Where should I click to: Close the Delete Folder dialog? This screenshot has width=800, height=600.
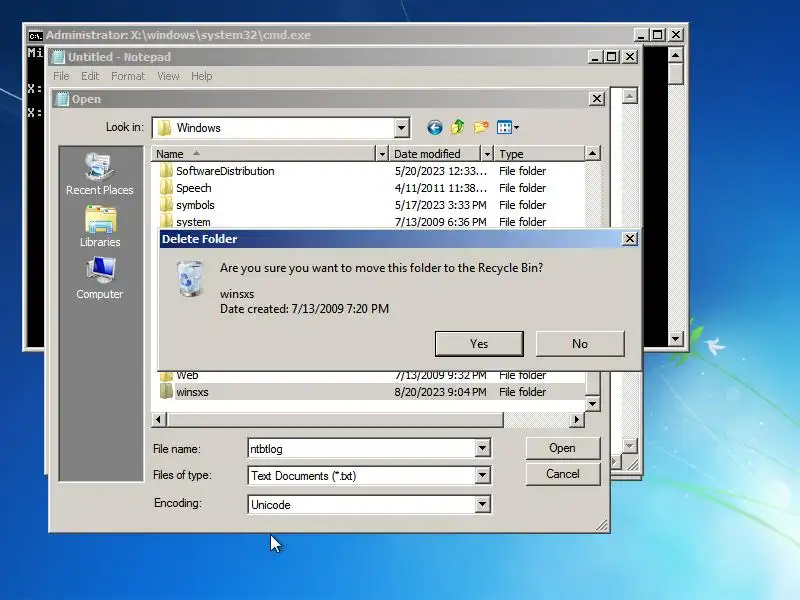630,239
